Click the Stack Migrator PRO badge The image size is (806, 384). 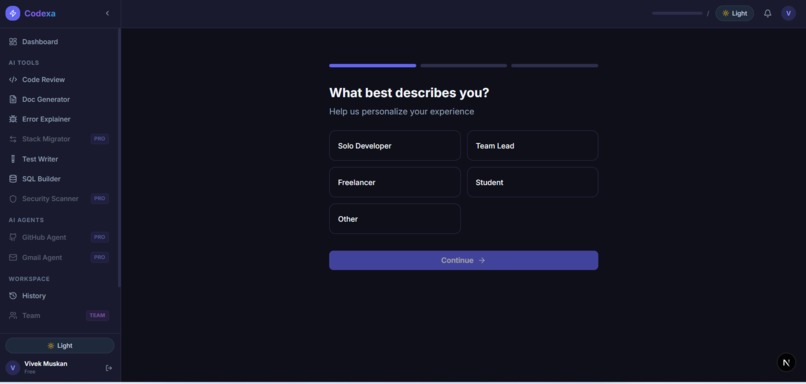100,139
